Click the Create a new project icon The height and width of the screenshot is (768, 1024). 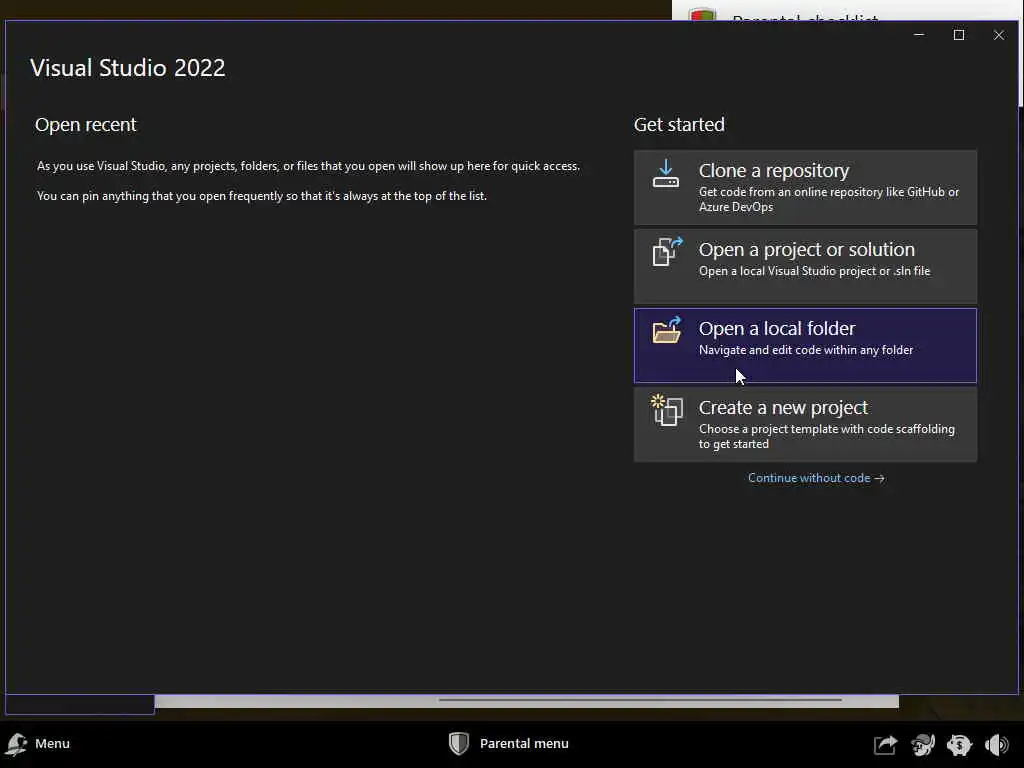click(667, 410)
